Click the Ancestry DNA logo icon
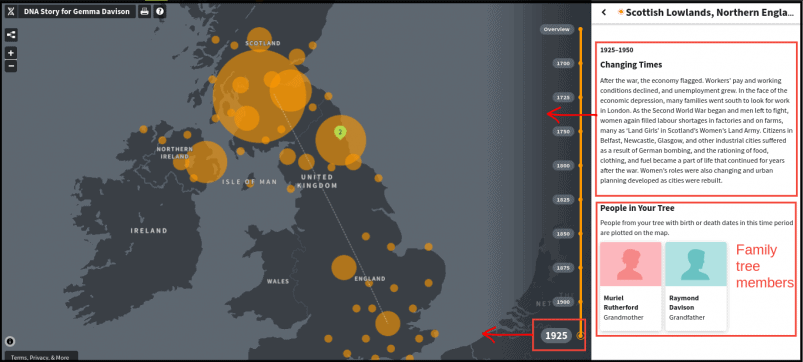The width and height of the screenshot is (803, 362). [11, 11]
